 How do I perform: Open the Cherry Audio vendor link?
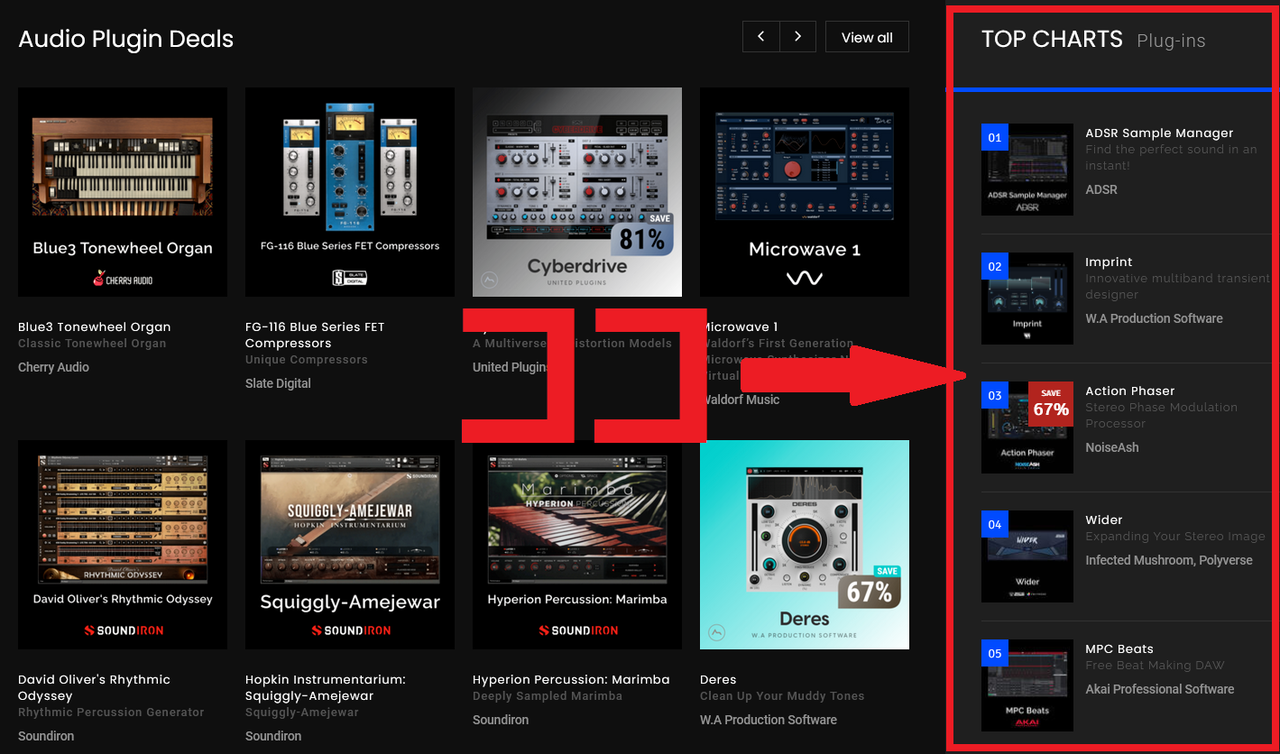[53, 367]
